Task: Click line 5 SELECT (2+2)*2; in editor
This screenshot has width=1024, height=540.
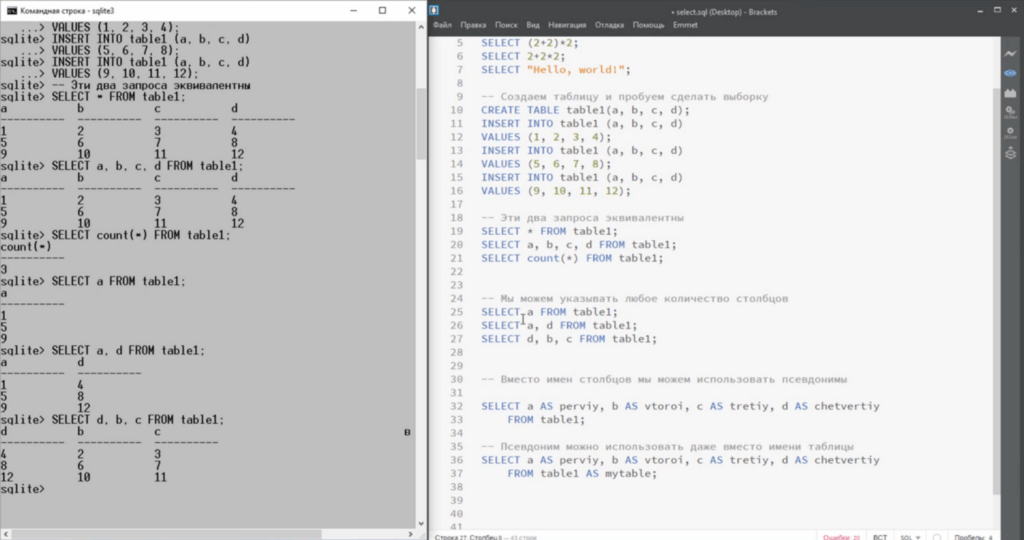Action: 530,43
